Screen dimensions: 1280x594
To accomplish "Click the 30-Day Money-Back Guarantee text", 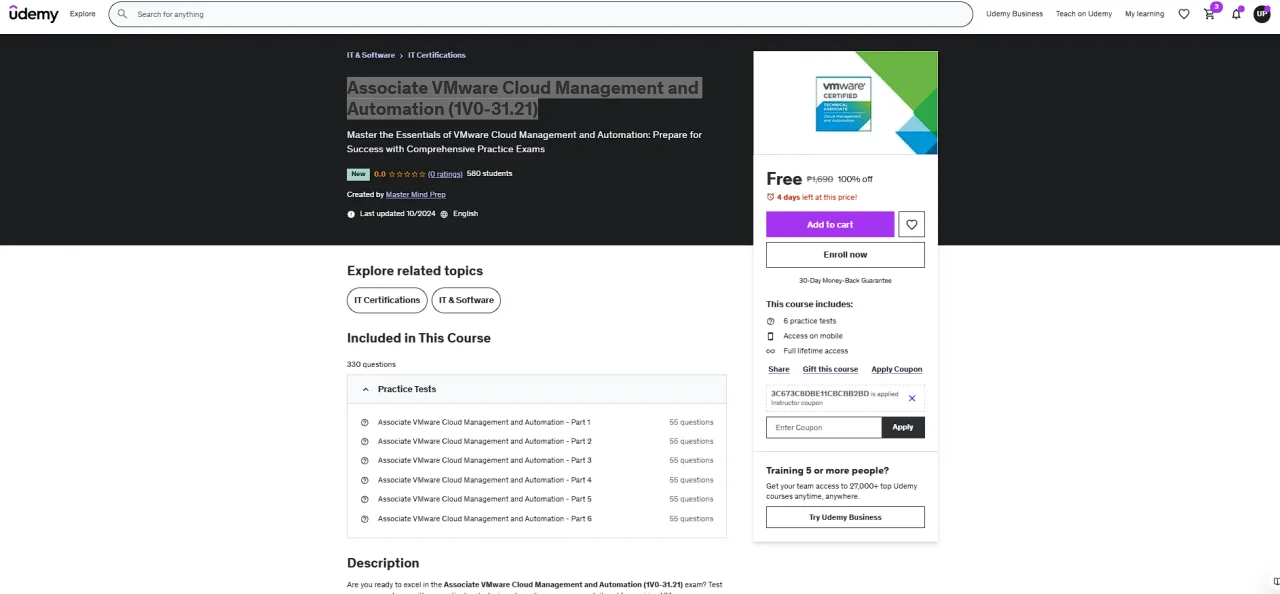I will tap(845, 281).
